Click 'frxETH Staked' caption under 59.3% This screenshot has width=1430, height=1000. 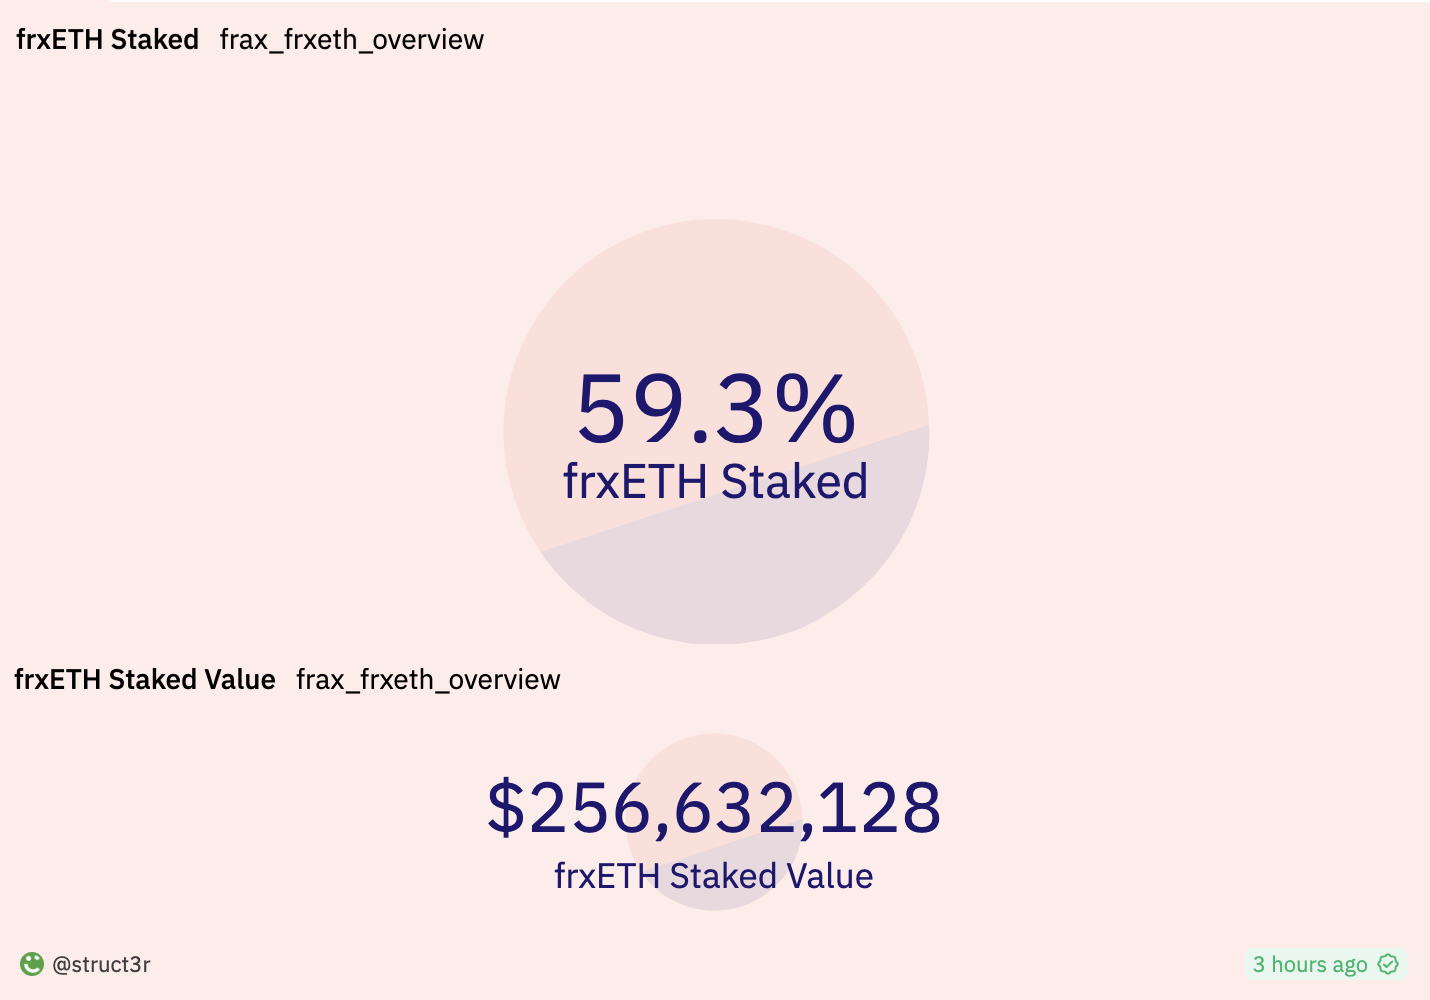coord(715,482)
